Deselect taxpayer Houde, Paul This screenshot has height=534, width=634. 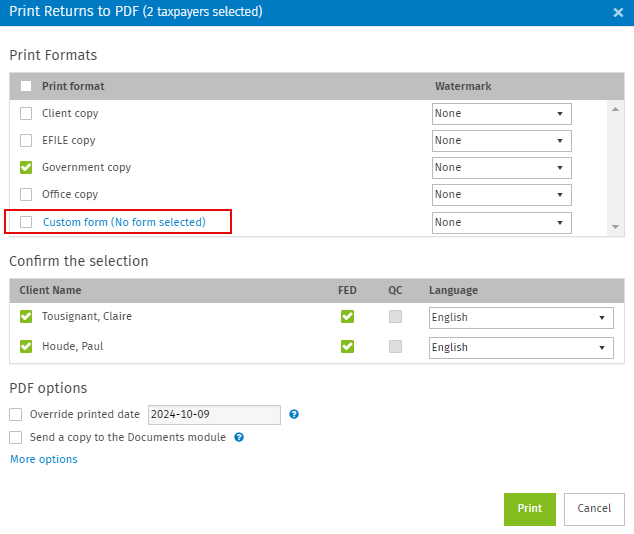(26, 346)
